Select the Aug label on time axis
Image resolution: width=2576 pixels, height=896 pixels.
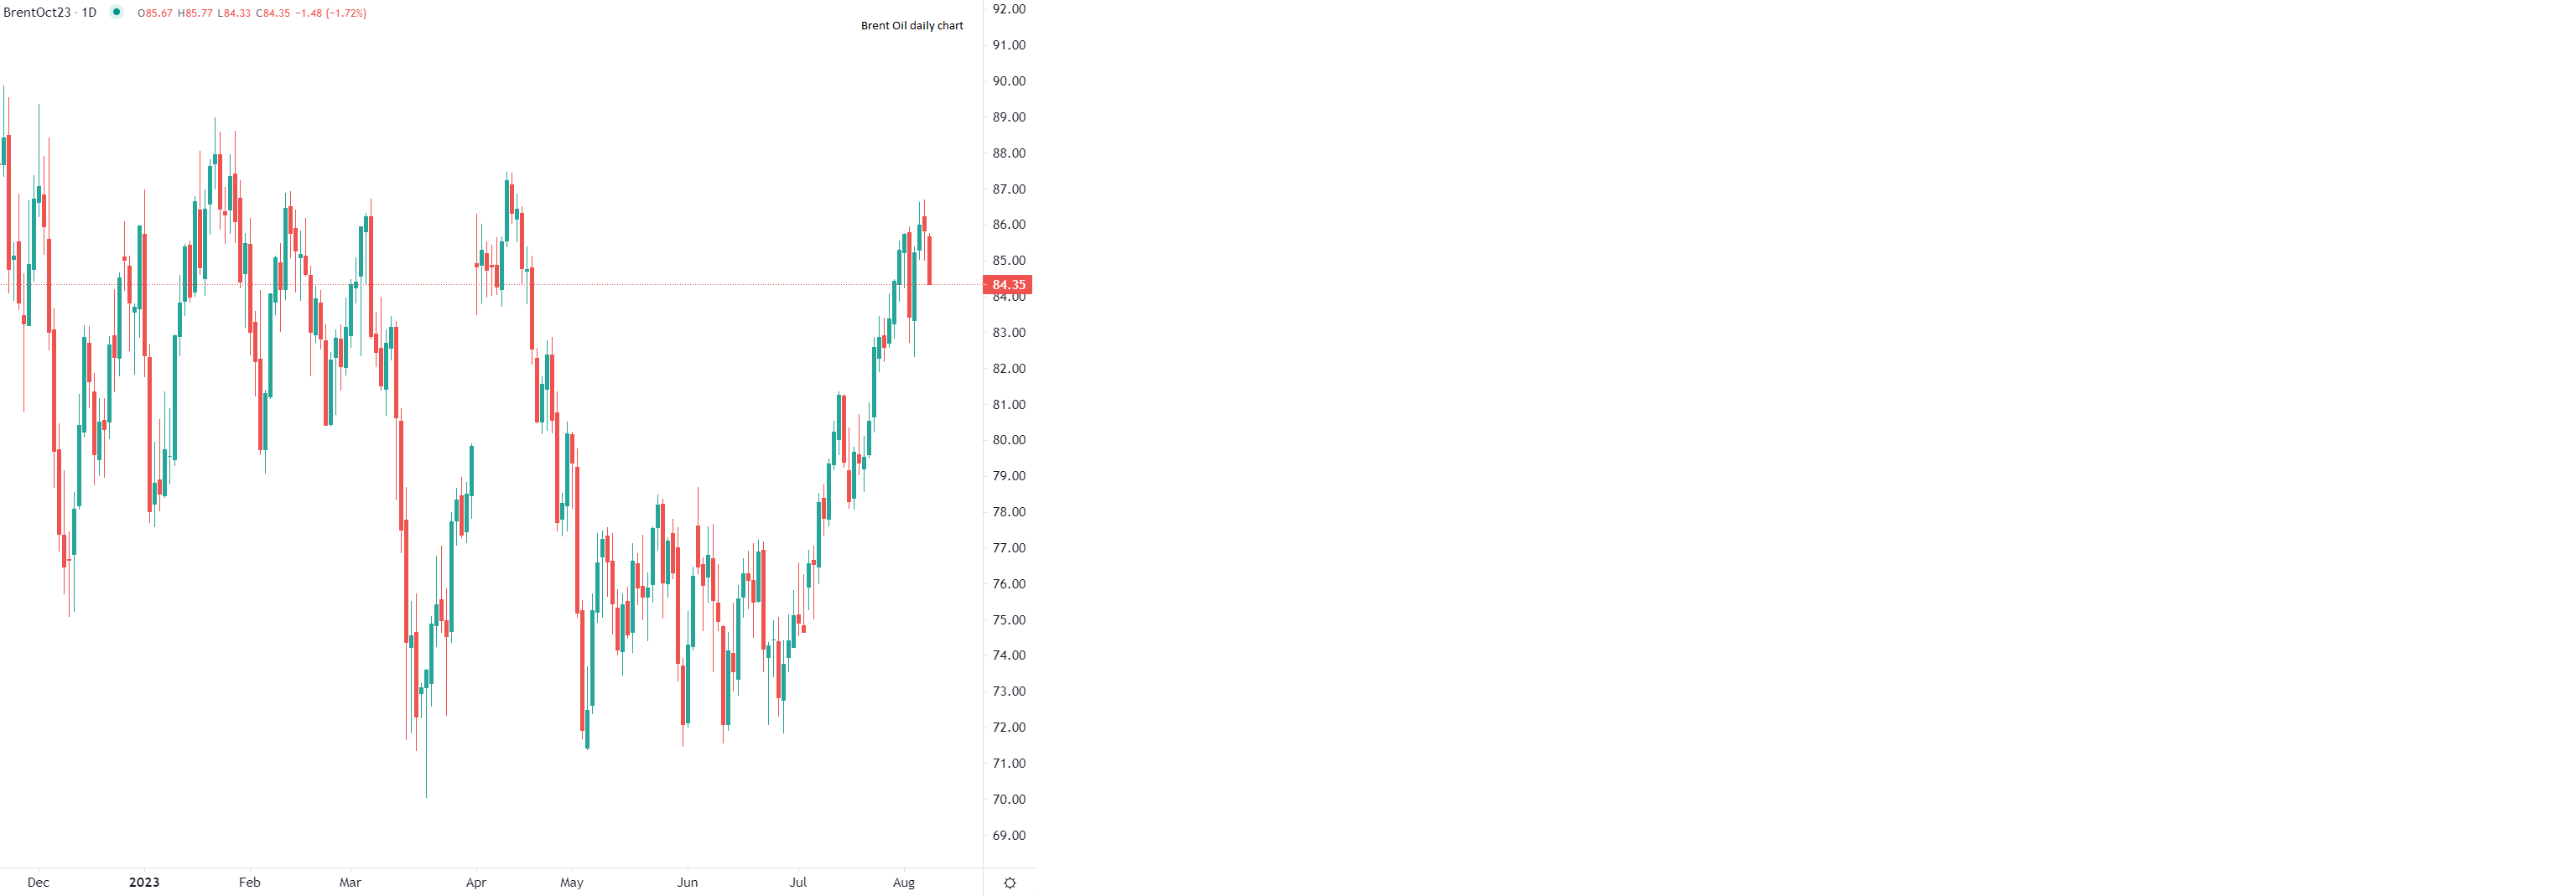[x=903, y=882]
